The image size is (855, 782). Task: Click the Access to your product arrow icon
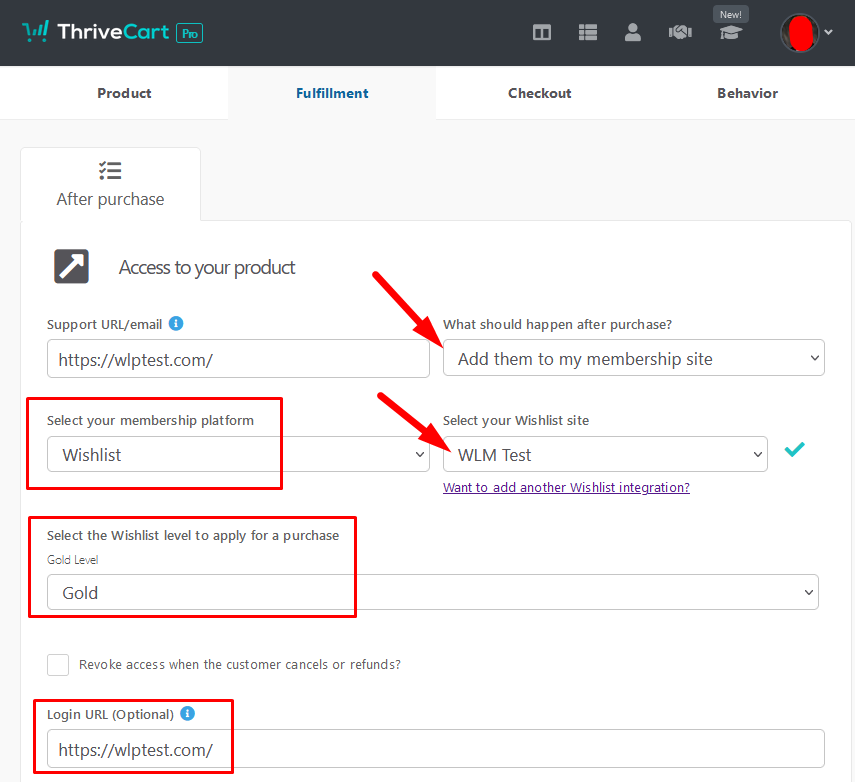coord(71,267)
